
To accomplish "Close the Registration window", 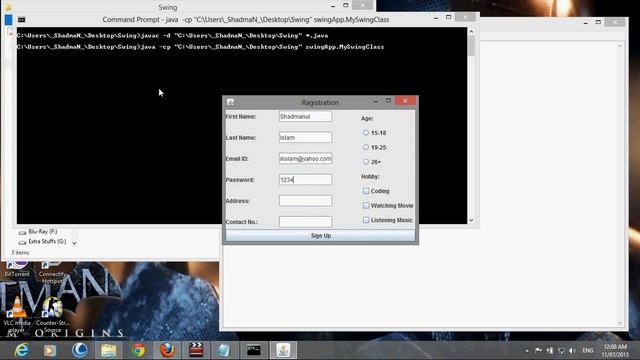I will 405,100.
